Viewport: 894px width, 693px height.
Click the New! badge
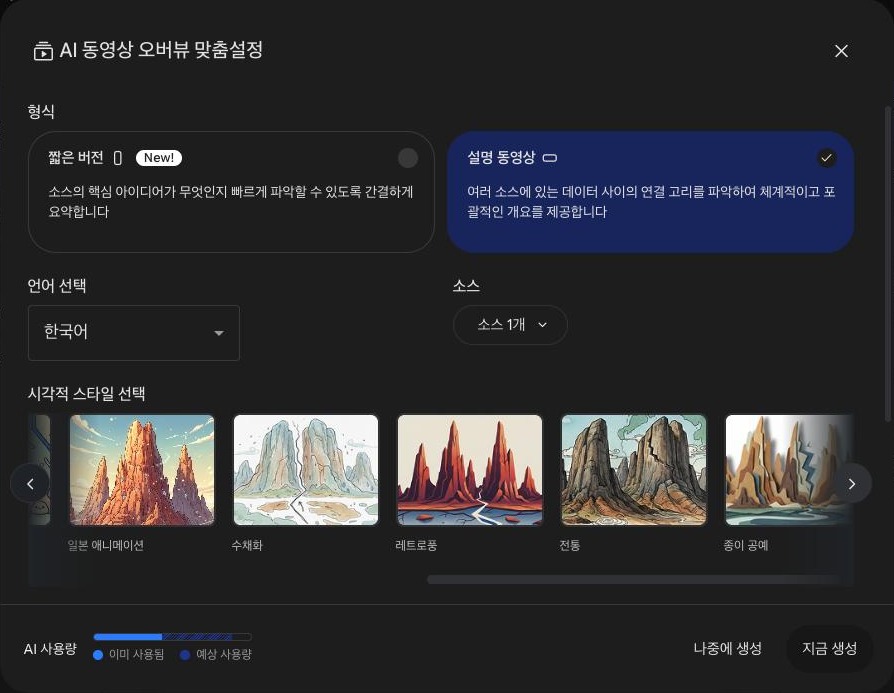[x=159, y=158]
